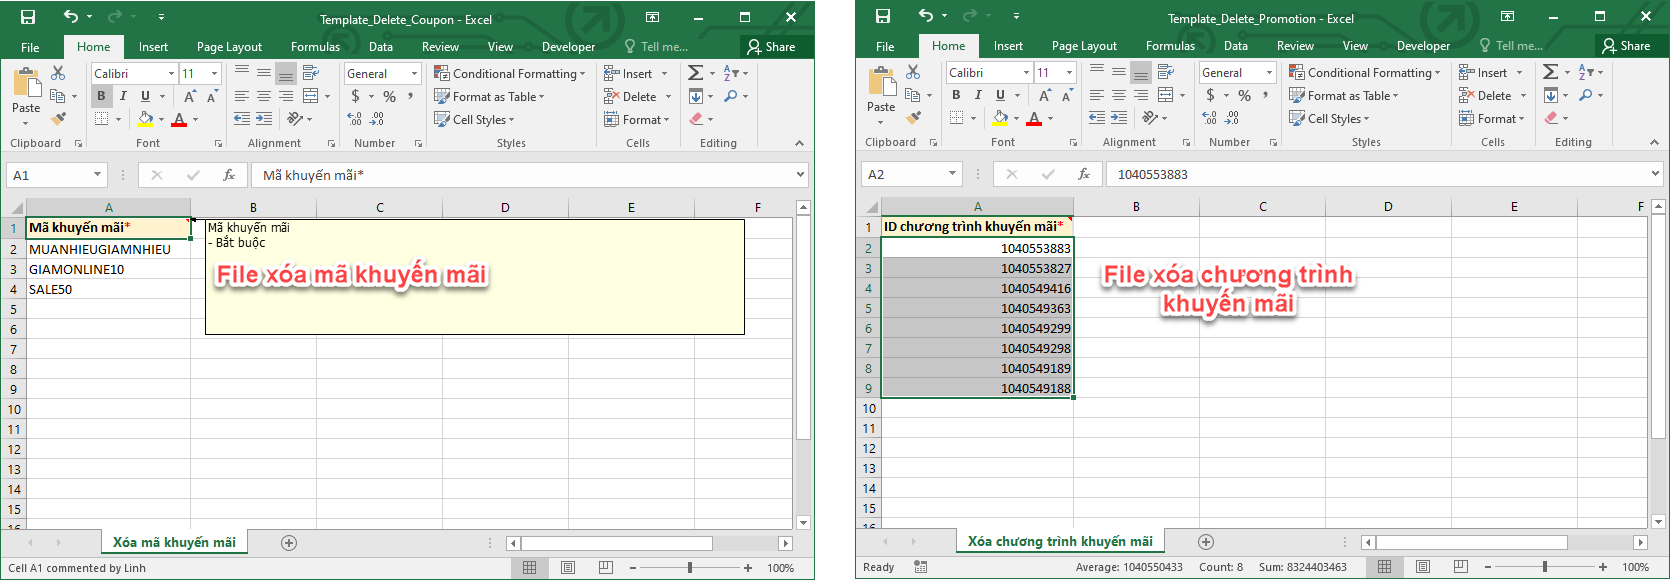The image size is (1670, 580).
Task: Open the Page Layout tab in left window
Action: point(229,47)
